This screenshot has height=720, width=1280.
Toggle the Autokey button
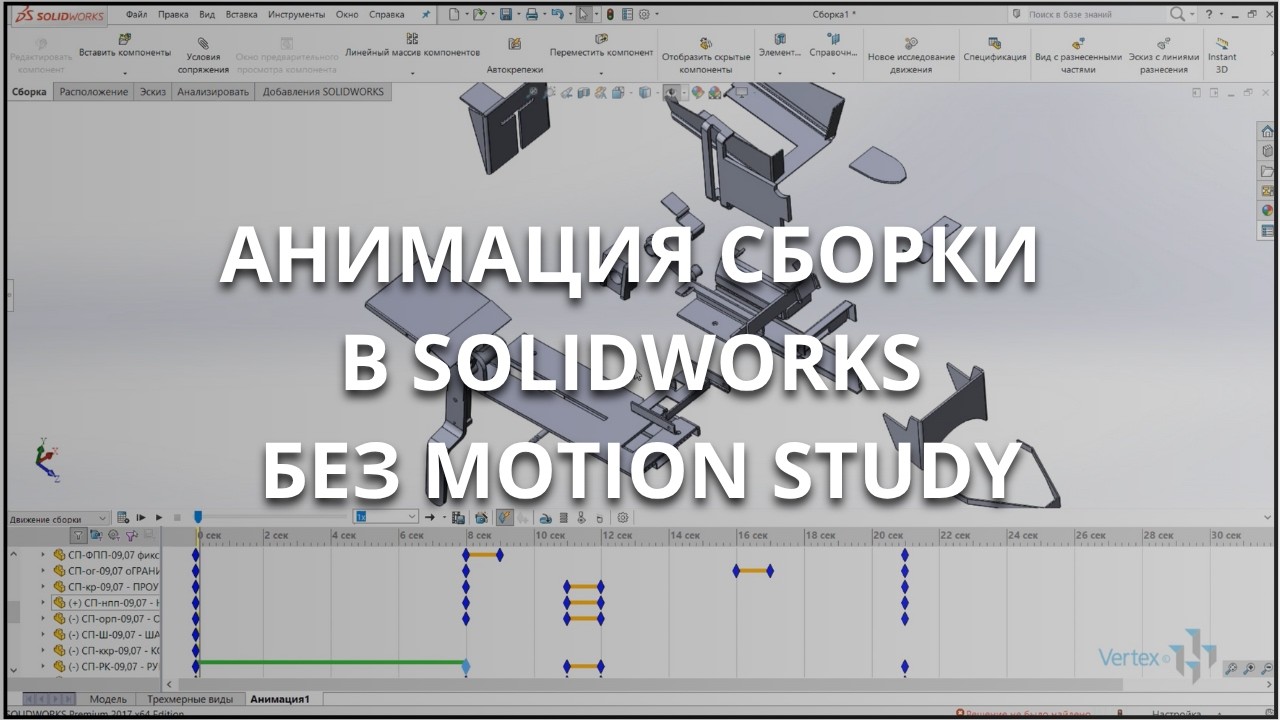(x=505, y=517)
